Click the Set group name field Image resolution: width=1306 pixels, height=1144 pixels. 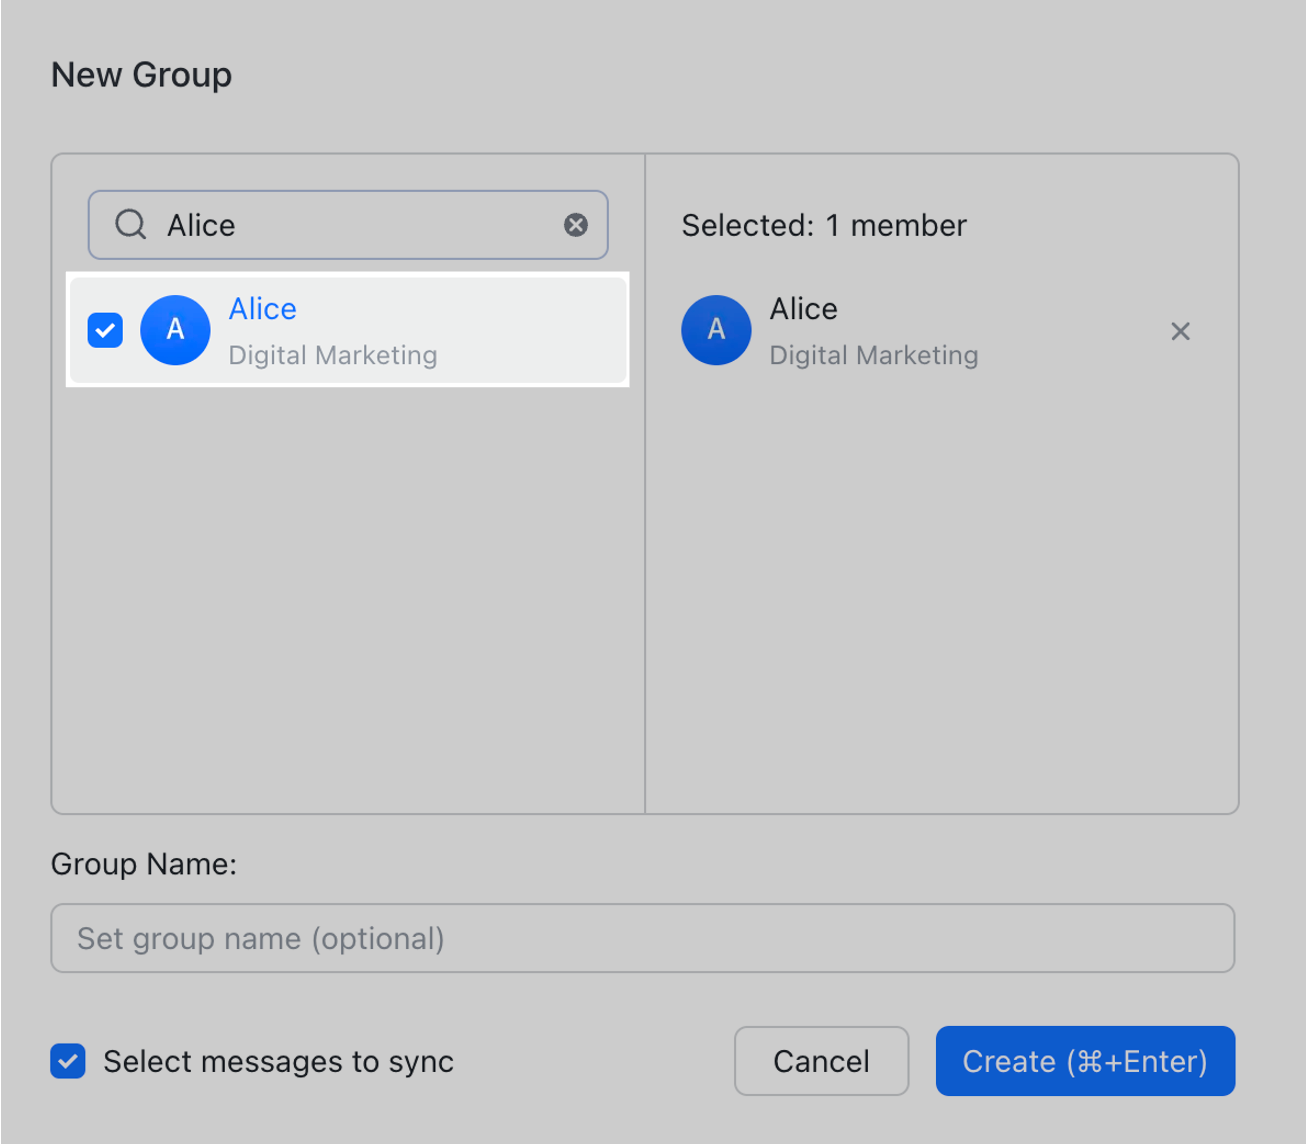(643, 938)
